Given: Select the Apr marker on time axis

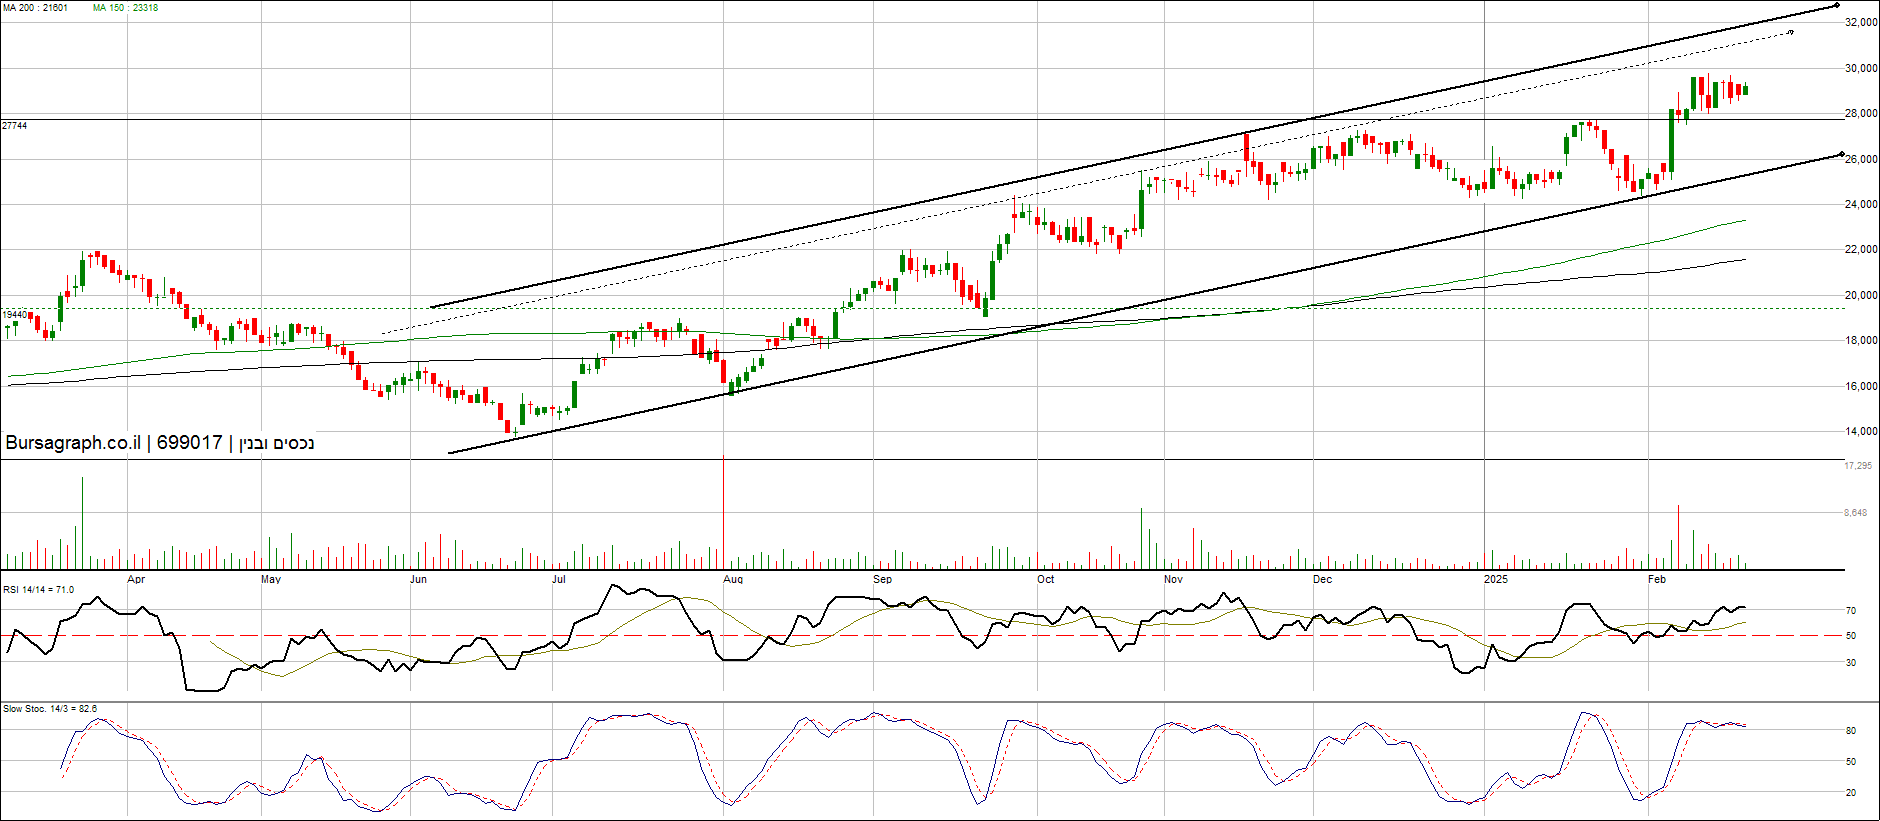Looking at the screenshot, I should point(136,580).
